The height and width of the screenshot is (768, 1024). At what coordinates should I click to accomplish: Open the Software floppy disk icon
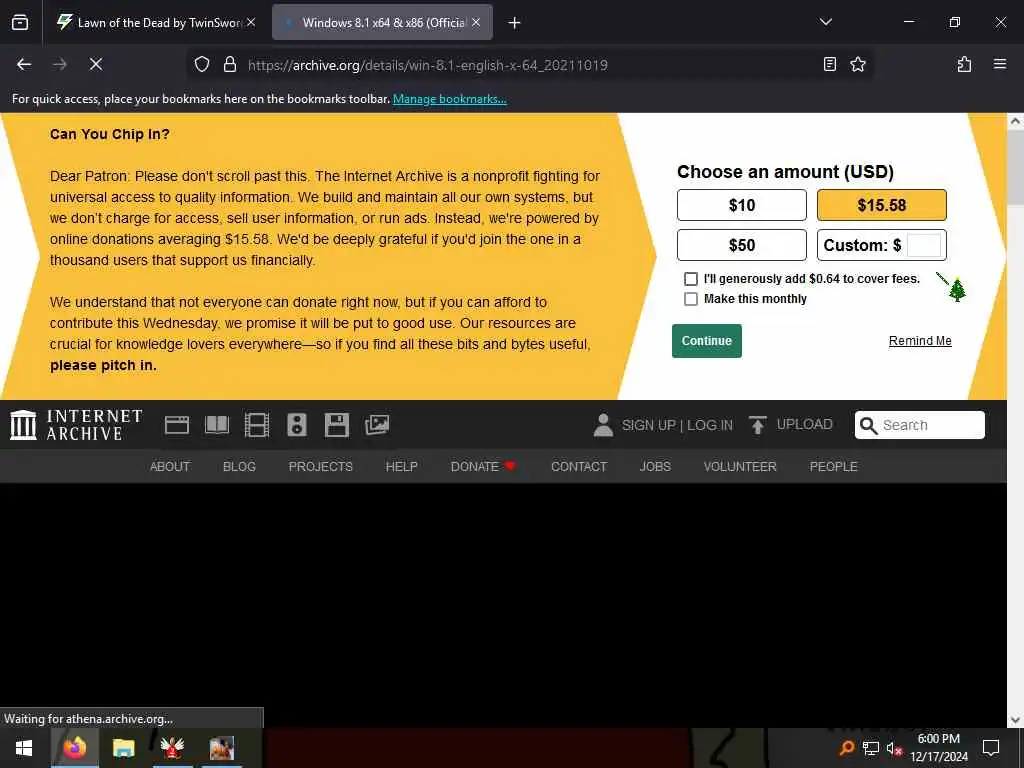(337, 425)
